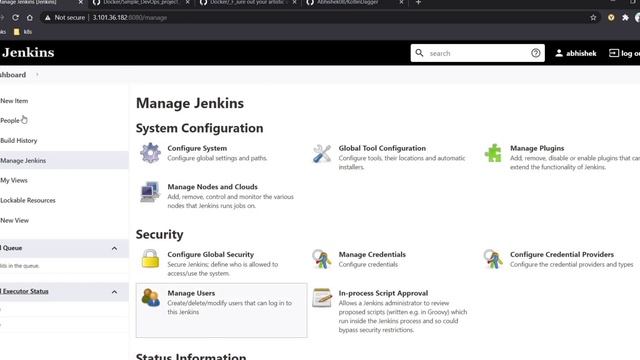640x360 pixels.
Task: Open the Configure Global Security padlock icon
Action: tap(150, 258)
